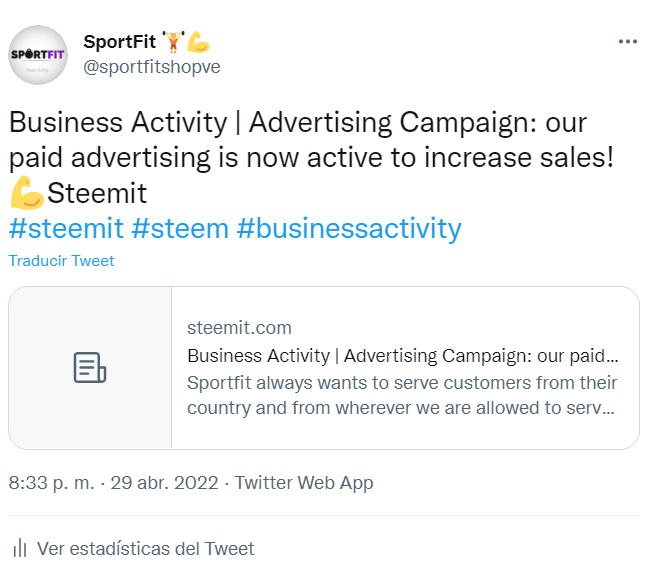
Task: Click the Sportfit card description text
Action: point(402,395)
